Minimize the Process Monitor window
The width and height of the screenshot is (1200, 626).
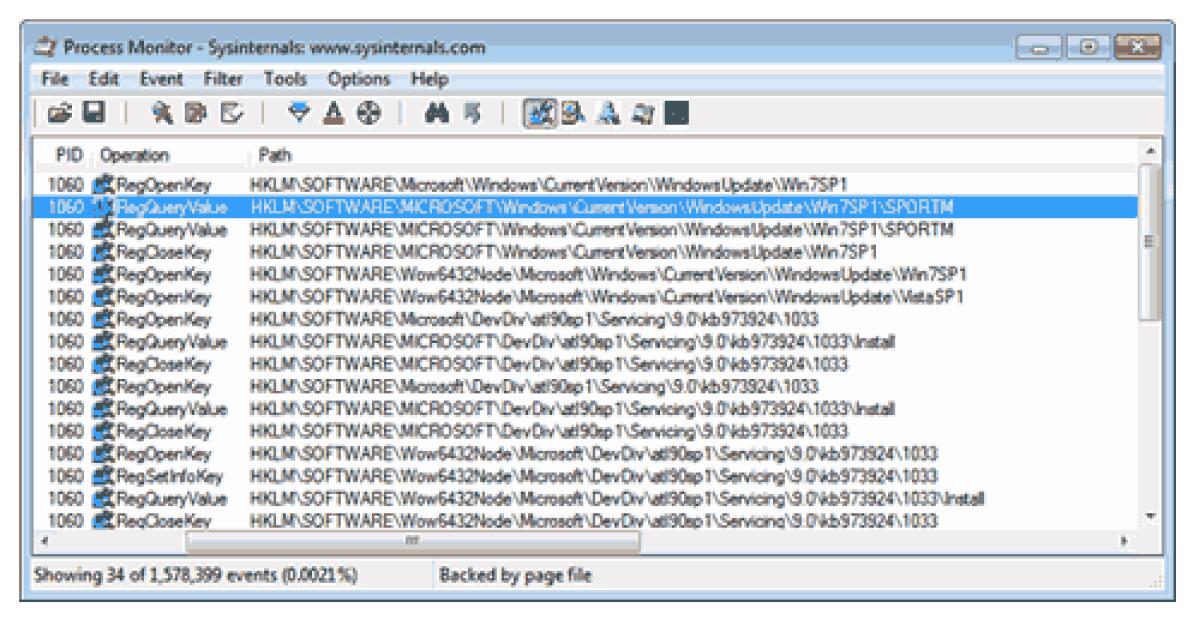tap(1040, 47)
